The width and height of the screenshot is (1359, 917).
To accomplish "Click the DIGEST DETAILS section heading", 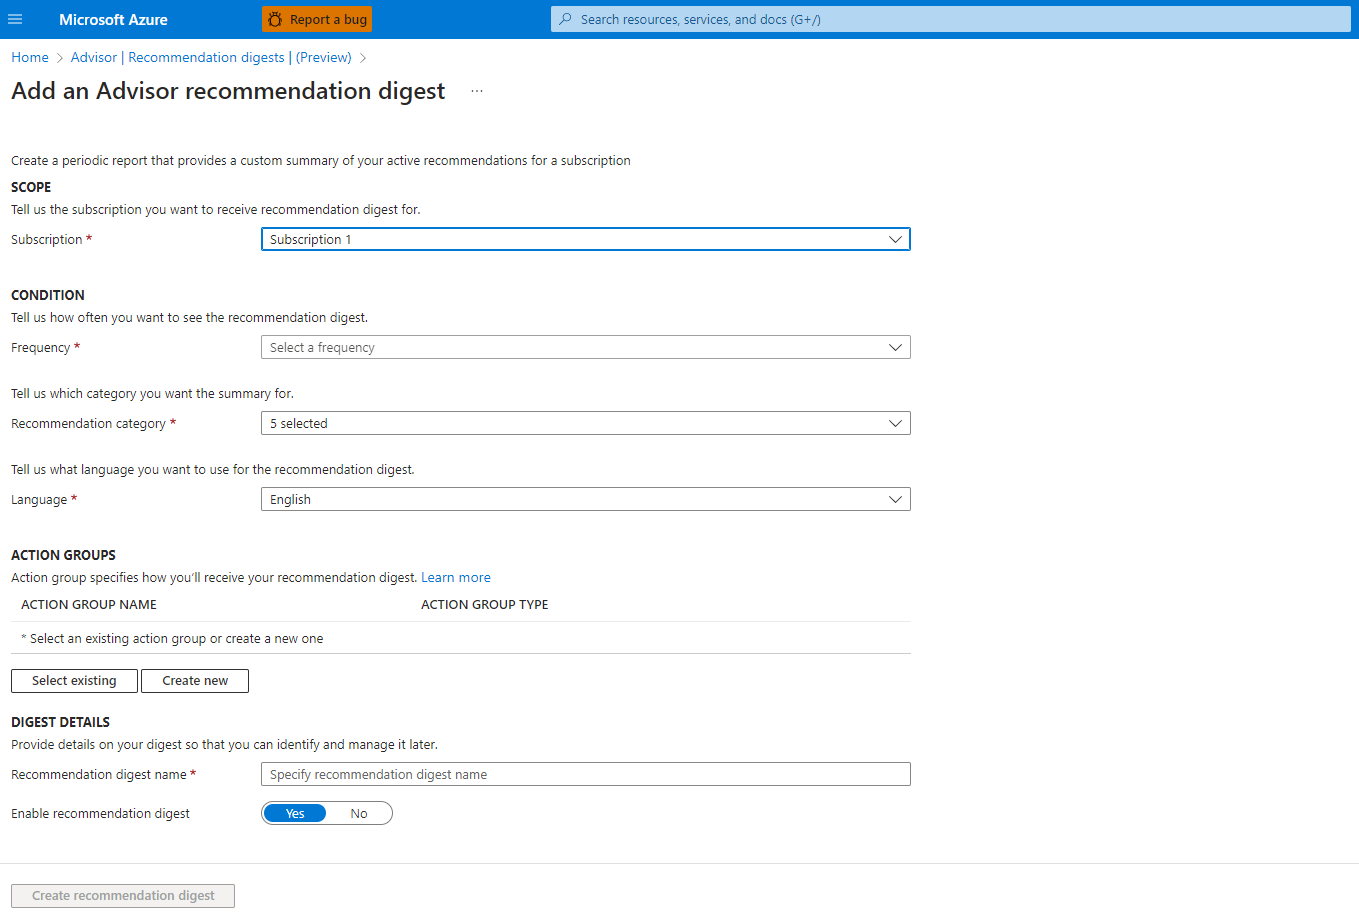I will pyautogui.click(x=60, y=722).
